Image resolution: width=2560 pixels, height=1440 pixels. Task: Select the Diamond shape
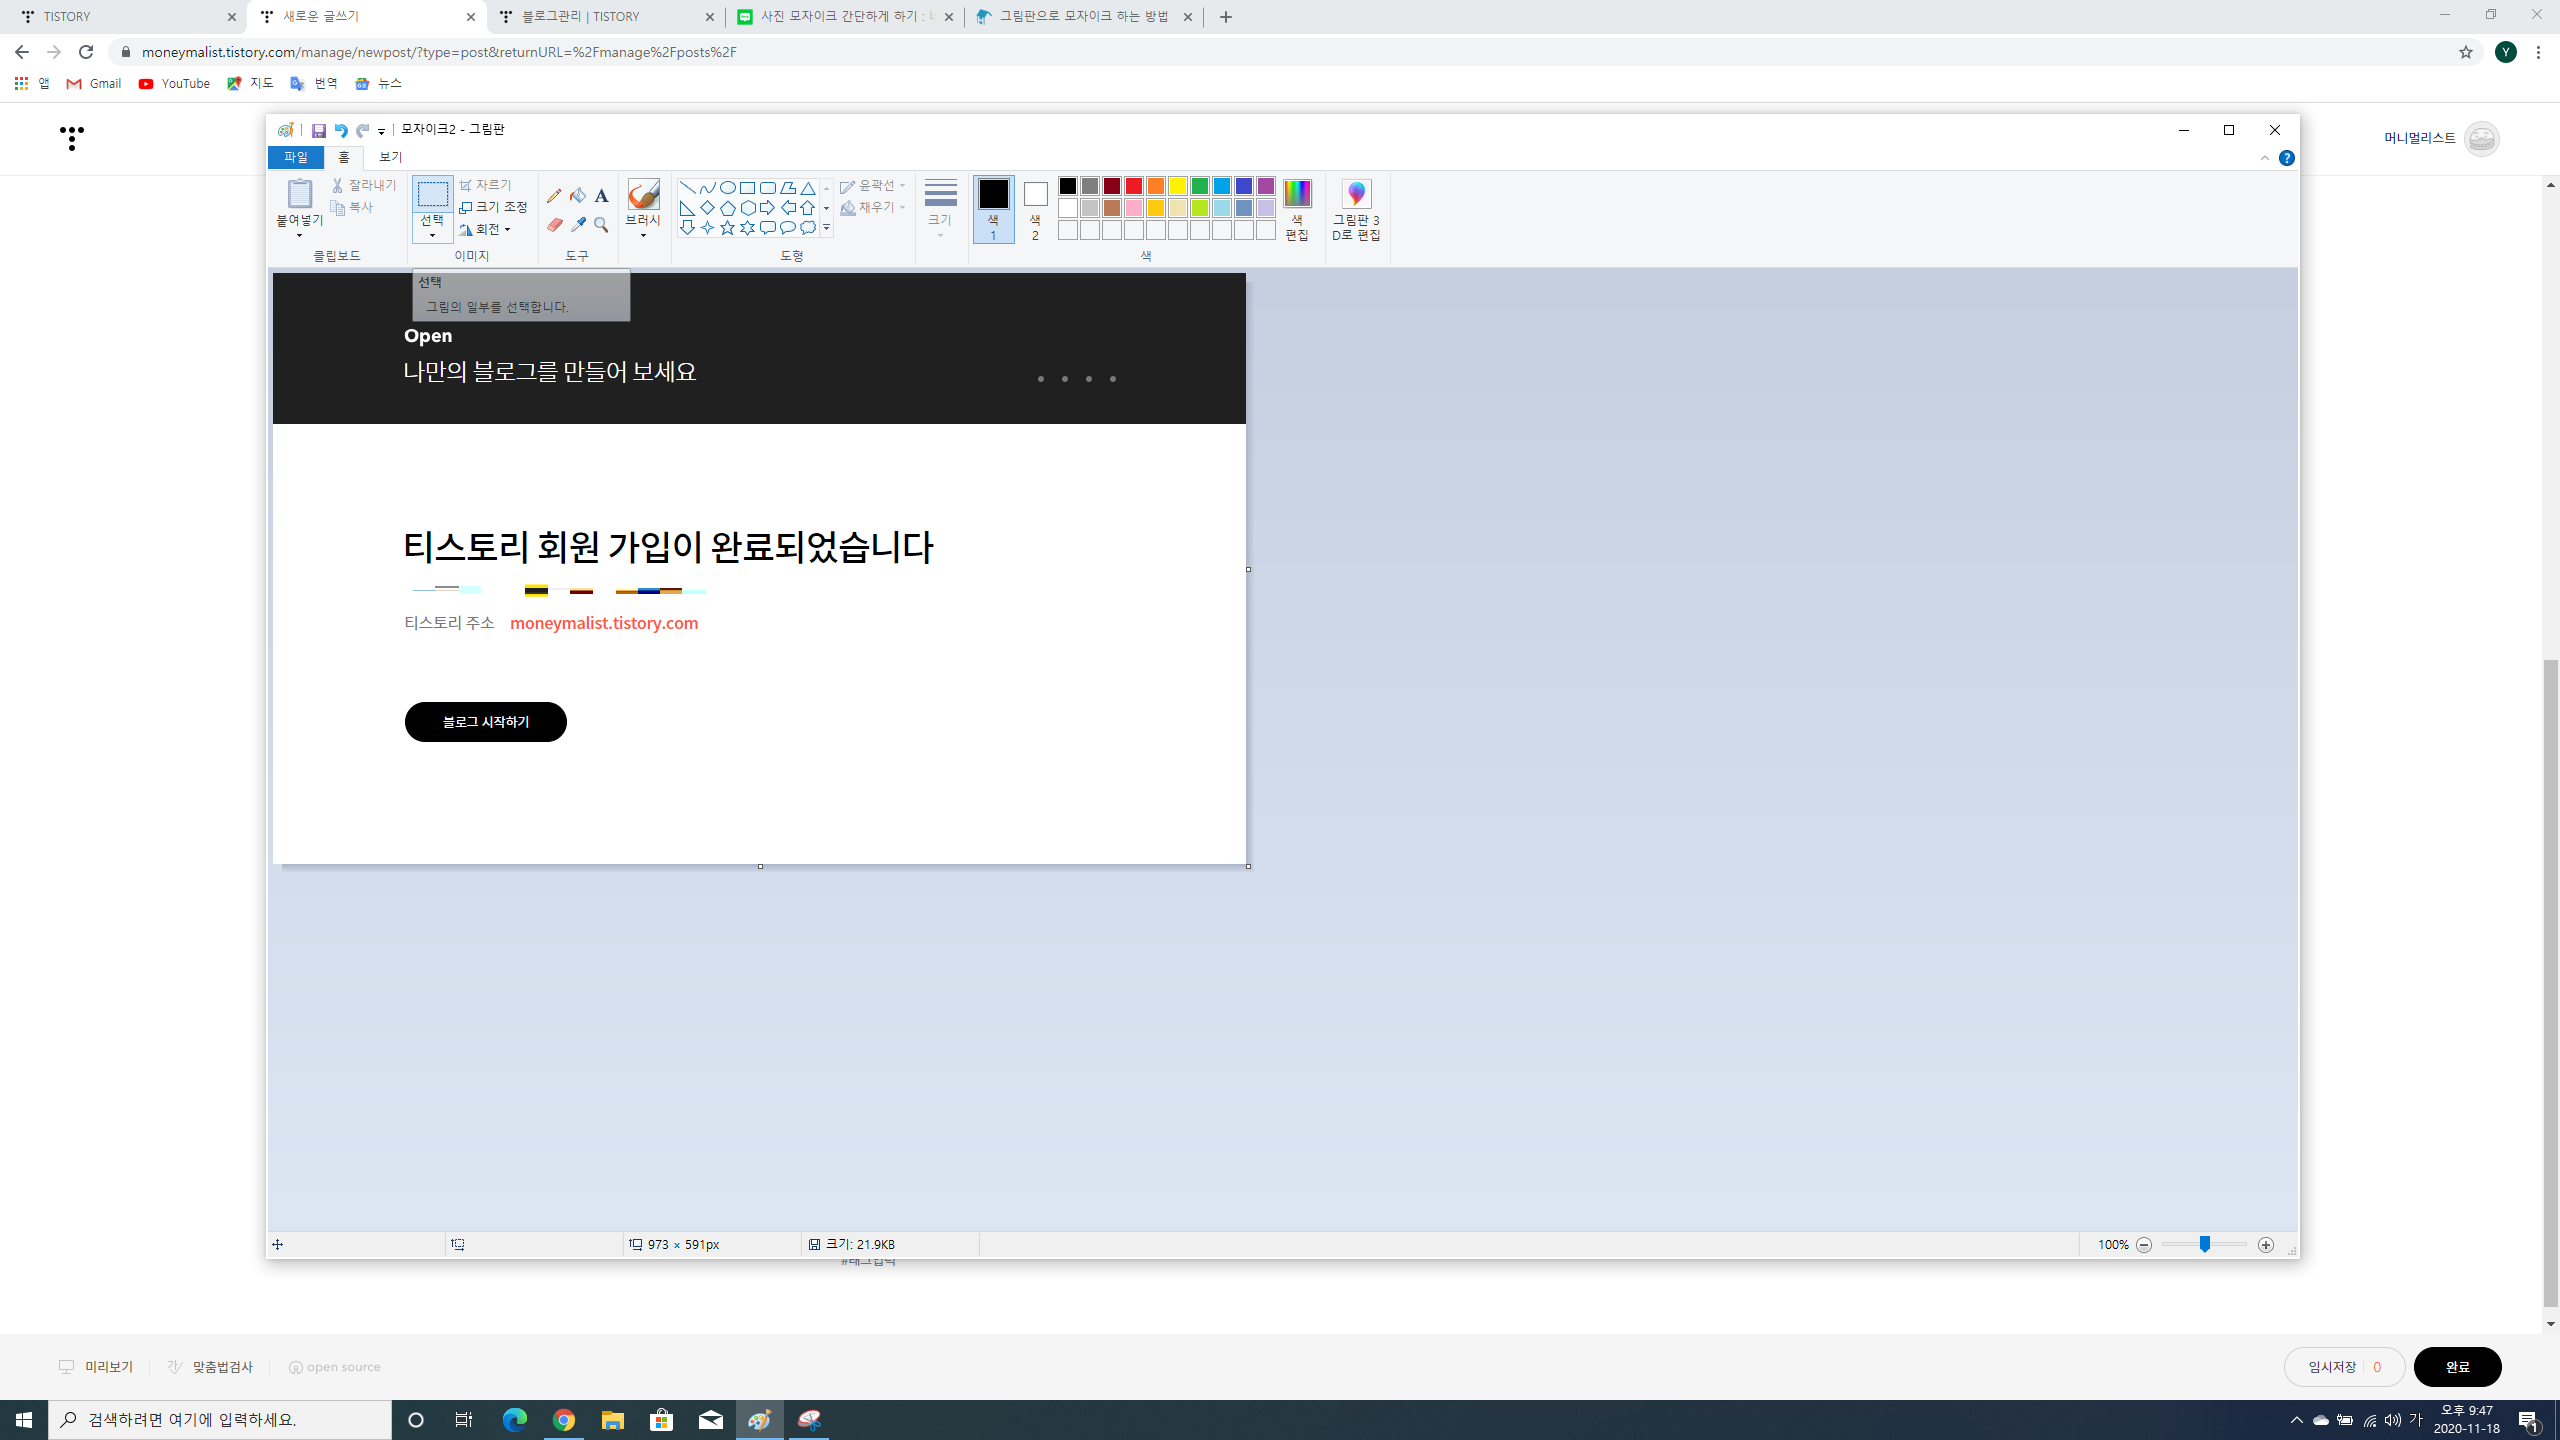coord(707,208)
